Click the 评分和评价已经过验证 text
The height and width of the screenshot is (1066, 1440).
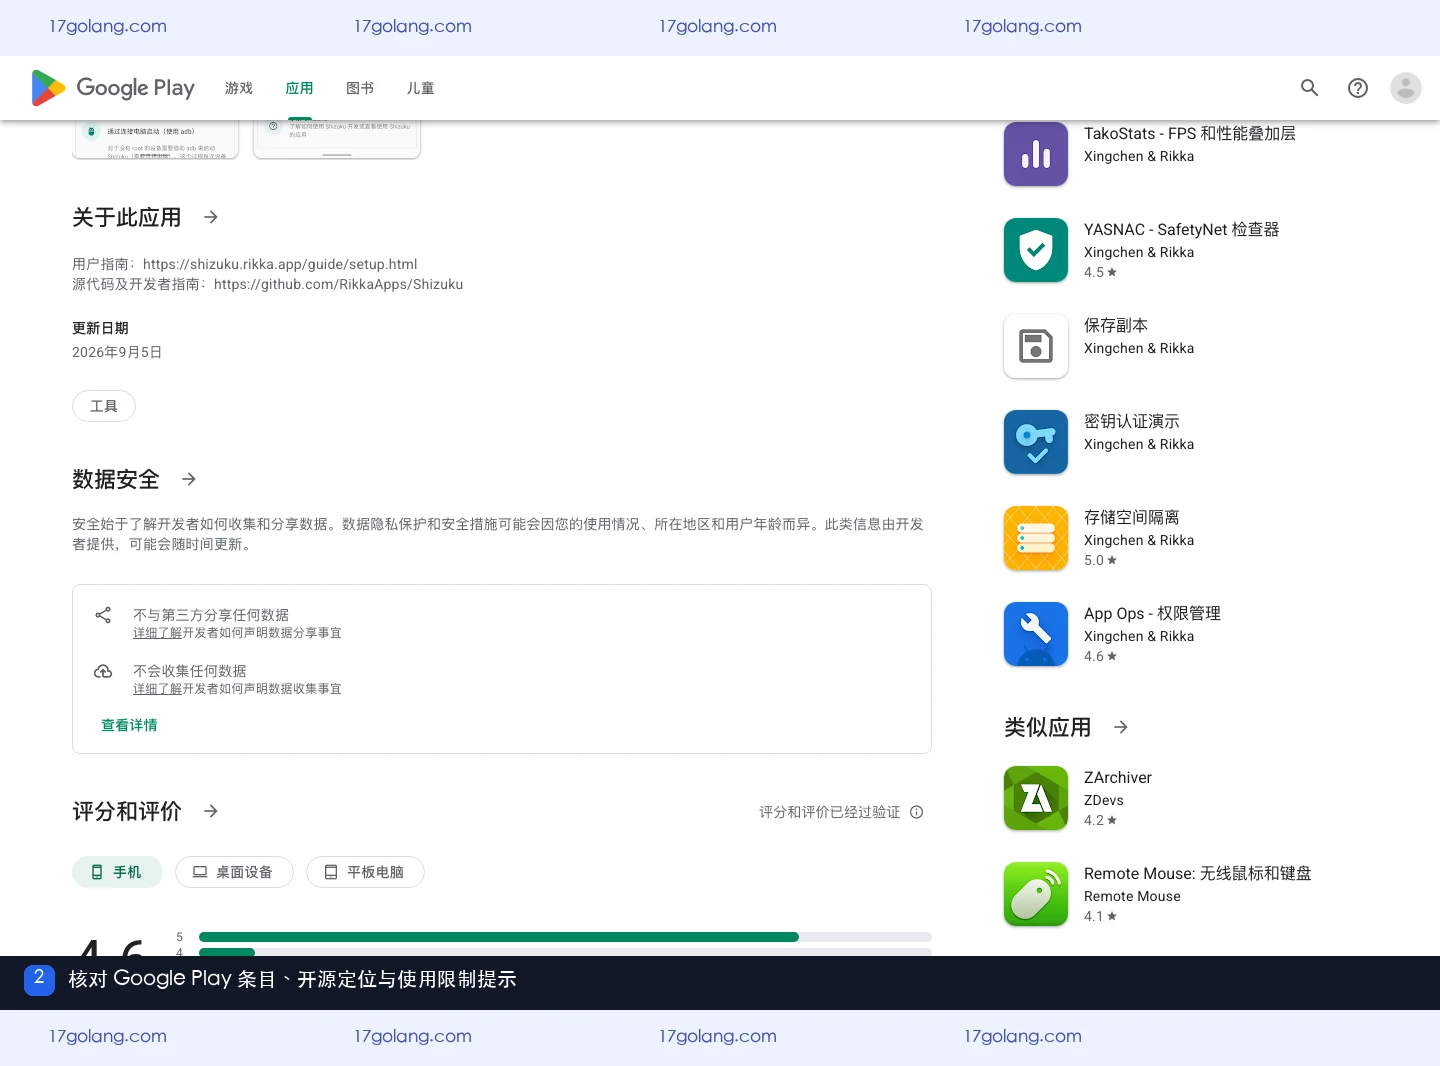830,812
